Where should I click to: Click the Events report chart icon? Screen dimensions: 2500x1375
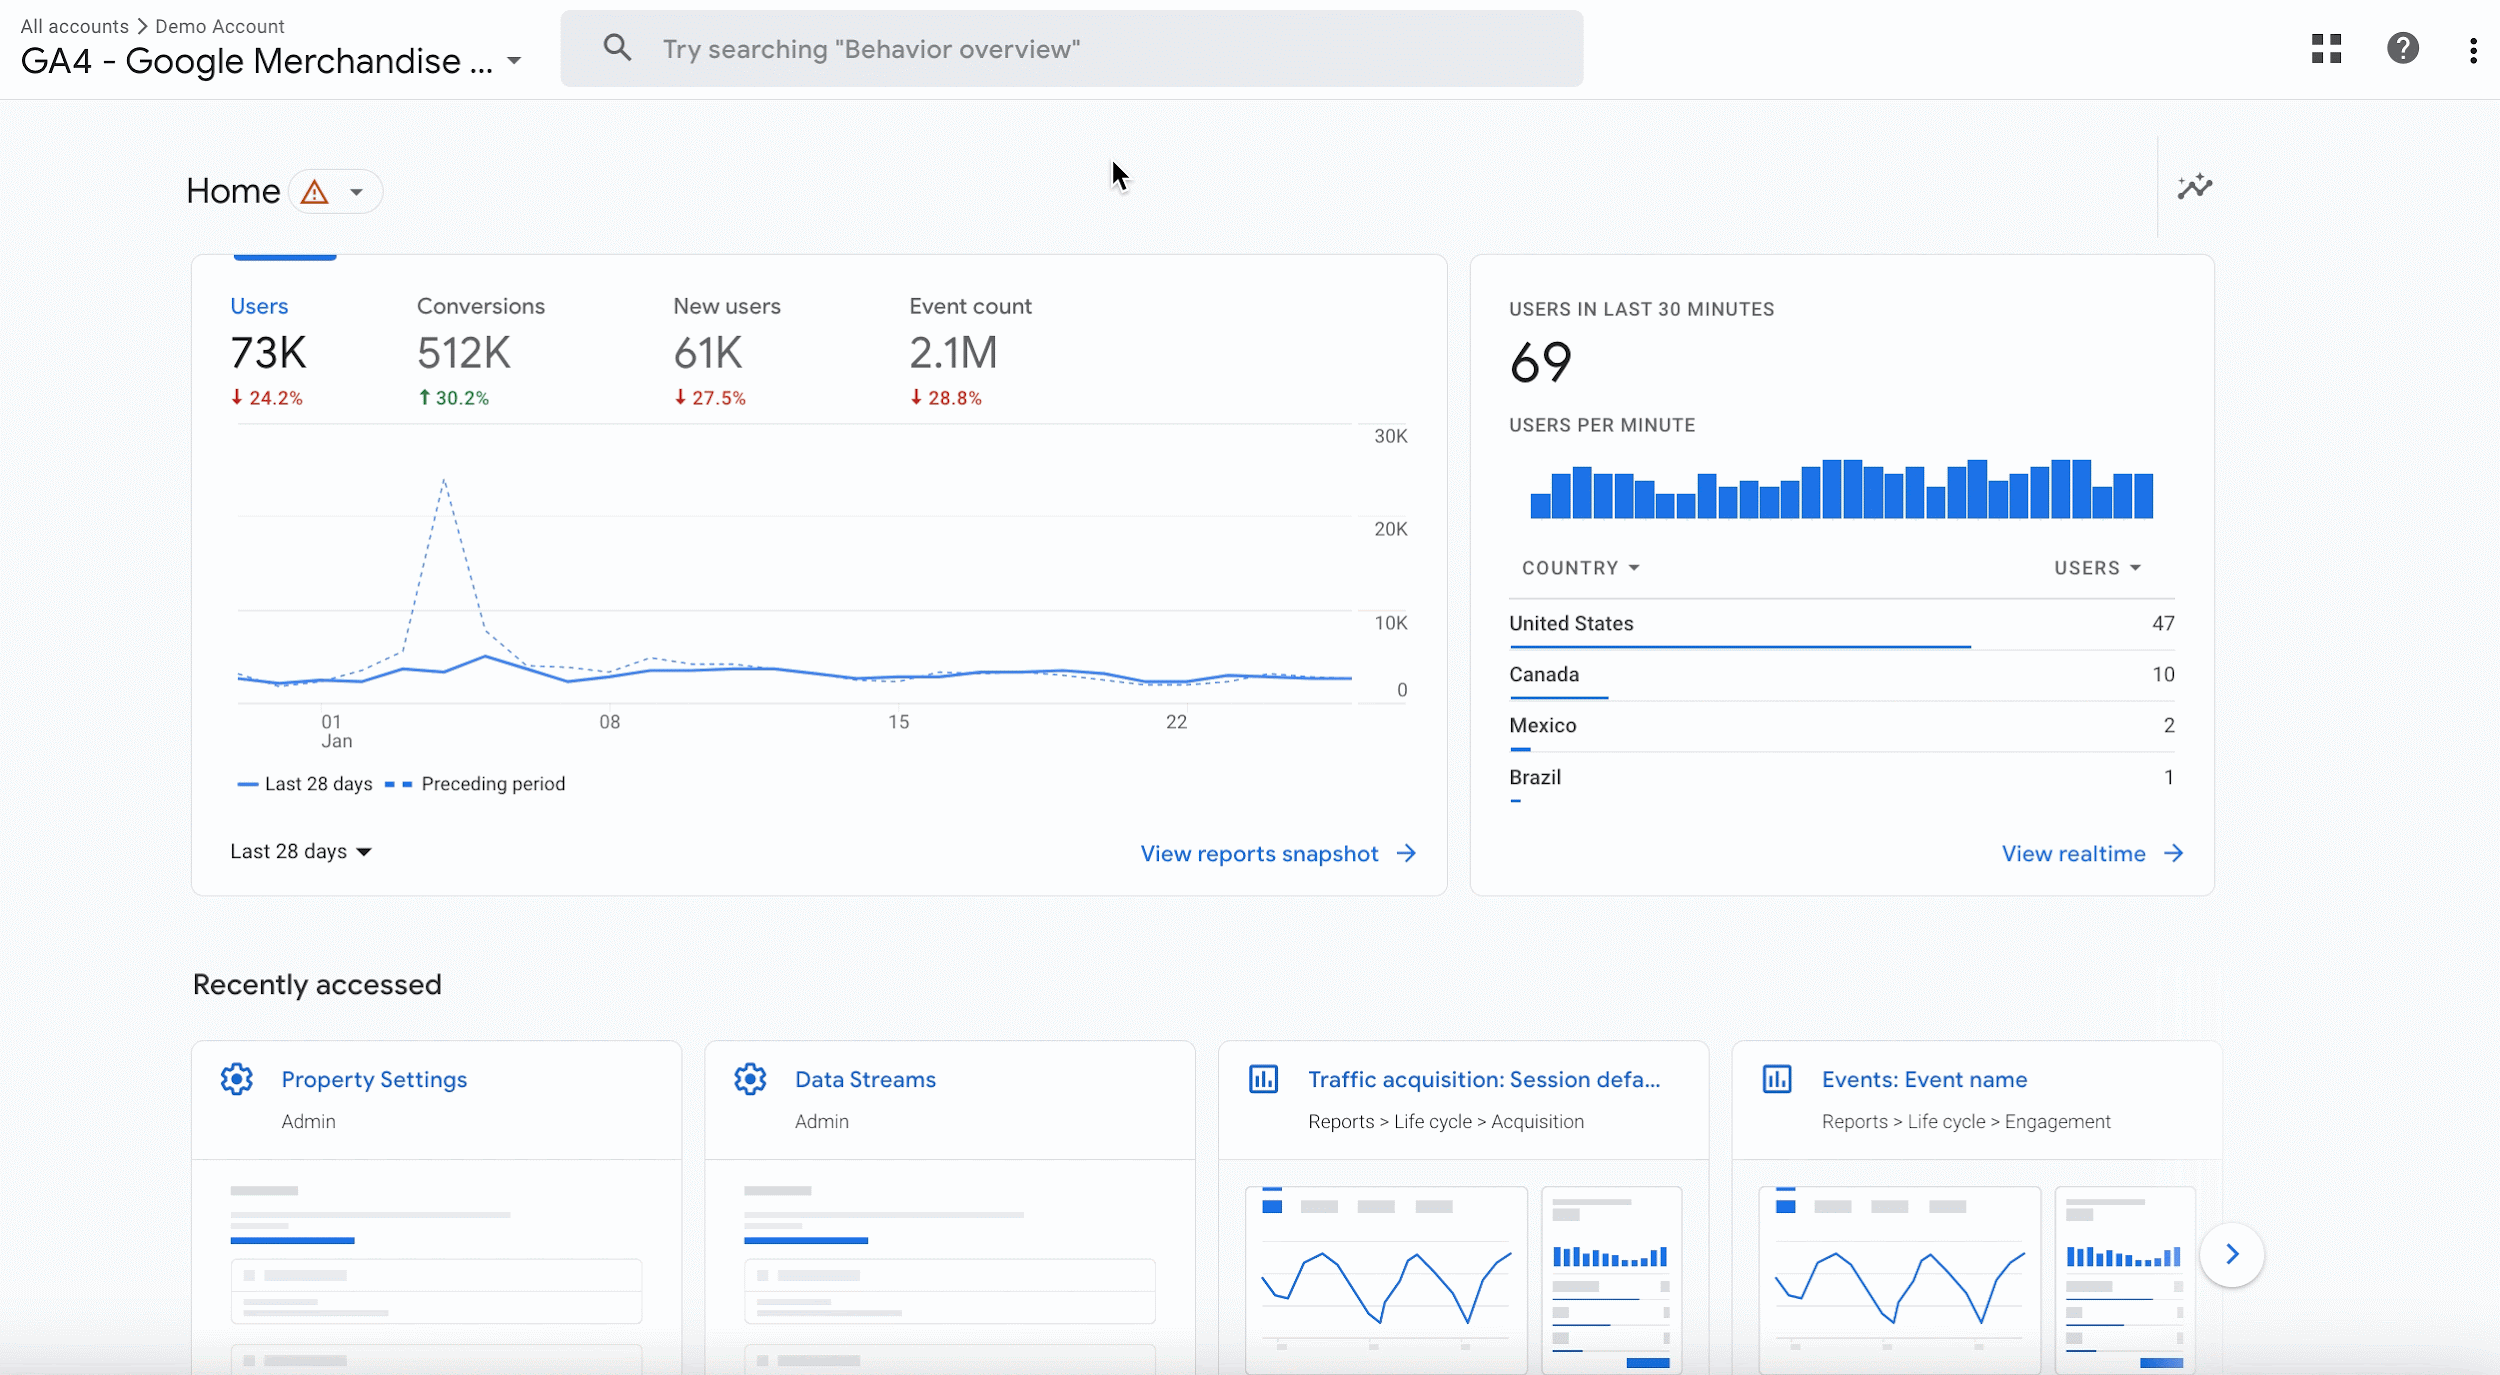click(x=1776, y=1078)
